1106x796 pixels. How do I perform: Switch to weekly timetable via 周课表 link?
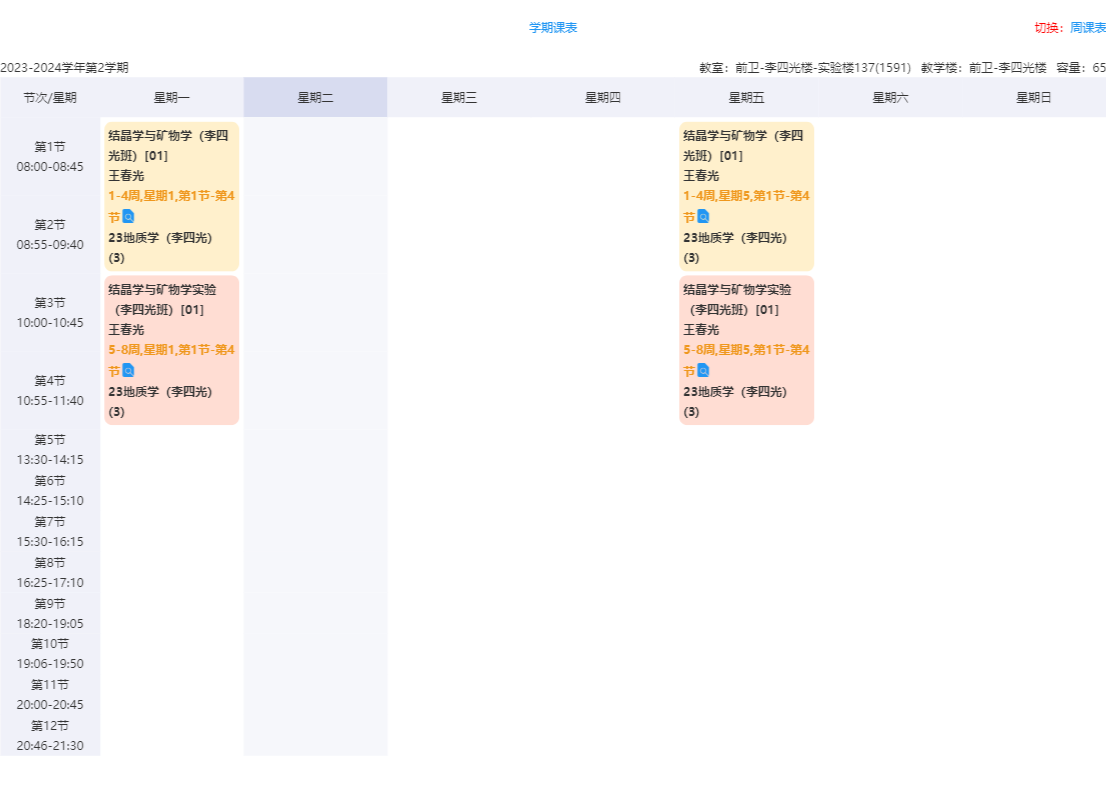1087,28
